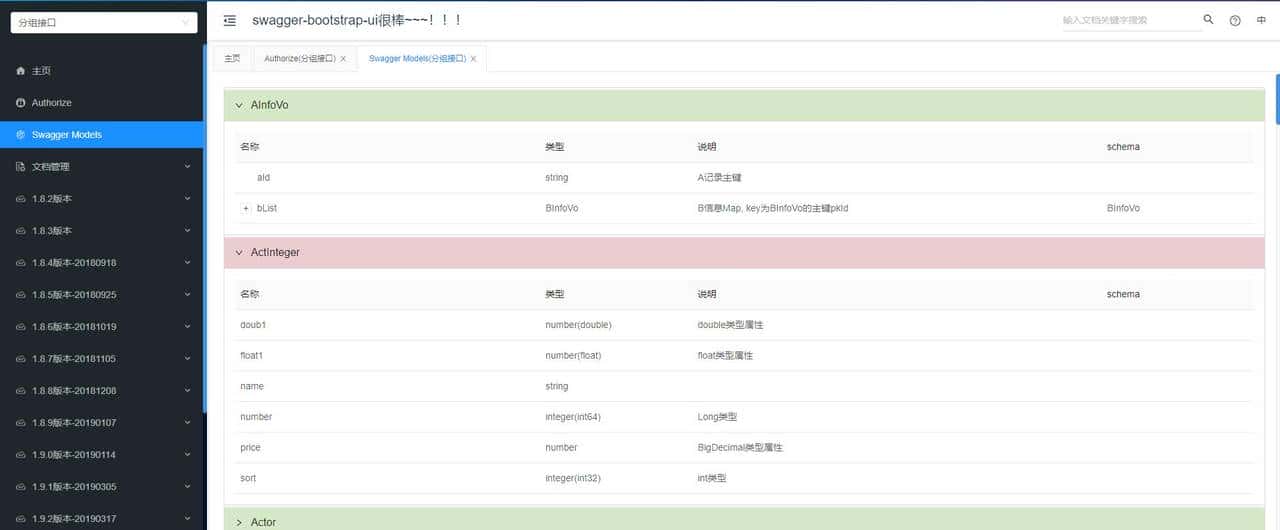Expand the 1.8.7版本-20181105 chevron
Image resolution: width=1280 pixels, height=530 pixels.
(187, 359)
